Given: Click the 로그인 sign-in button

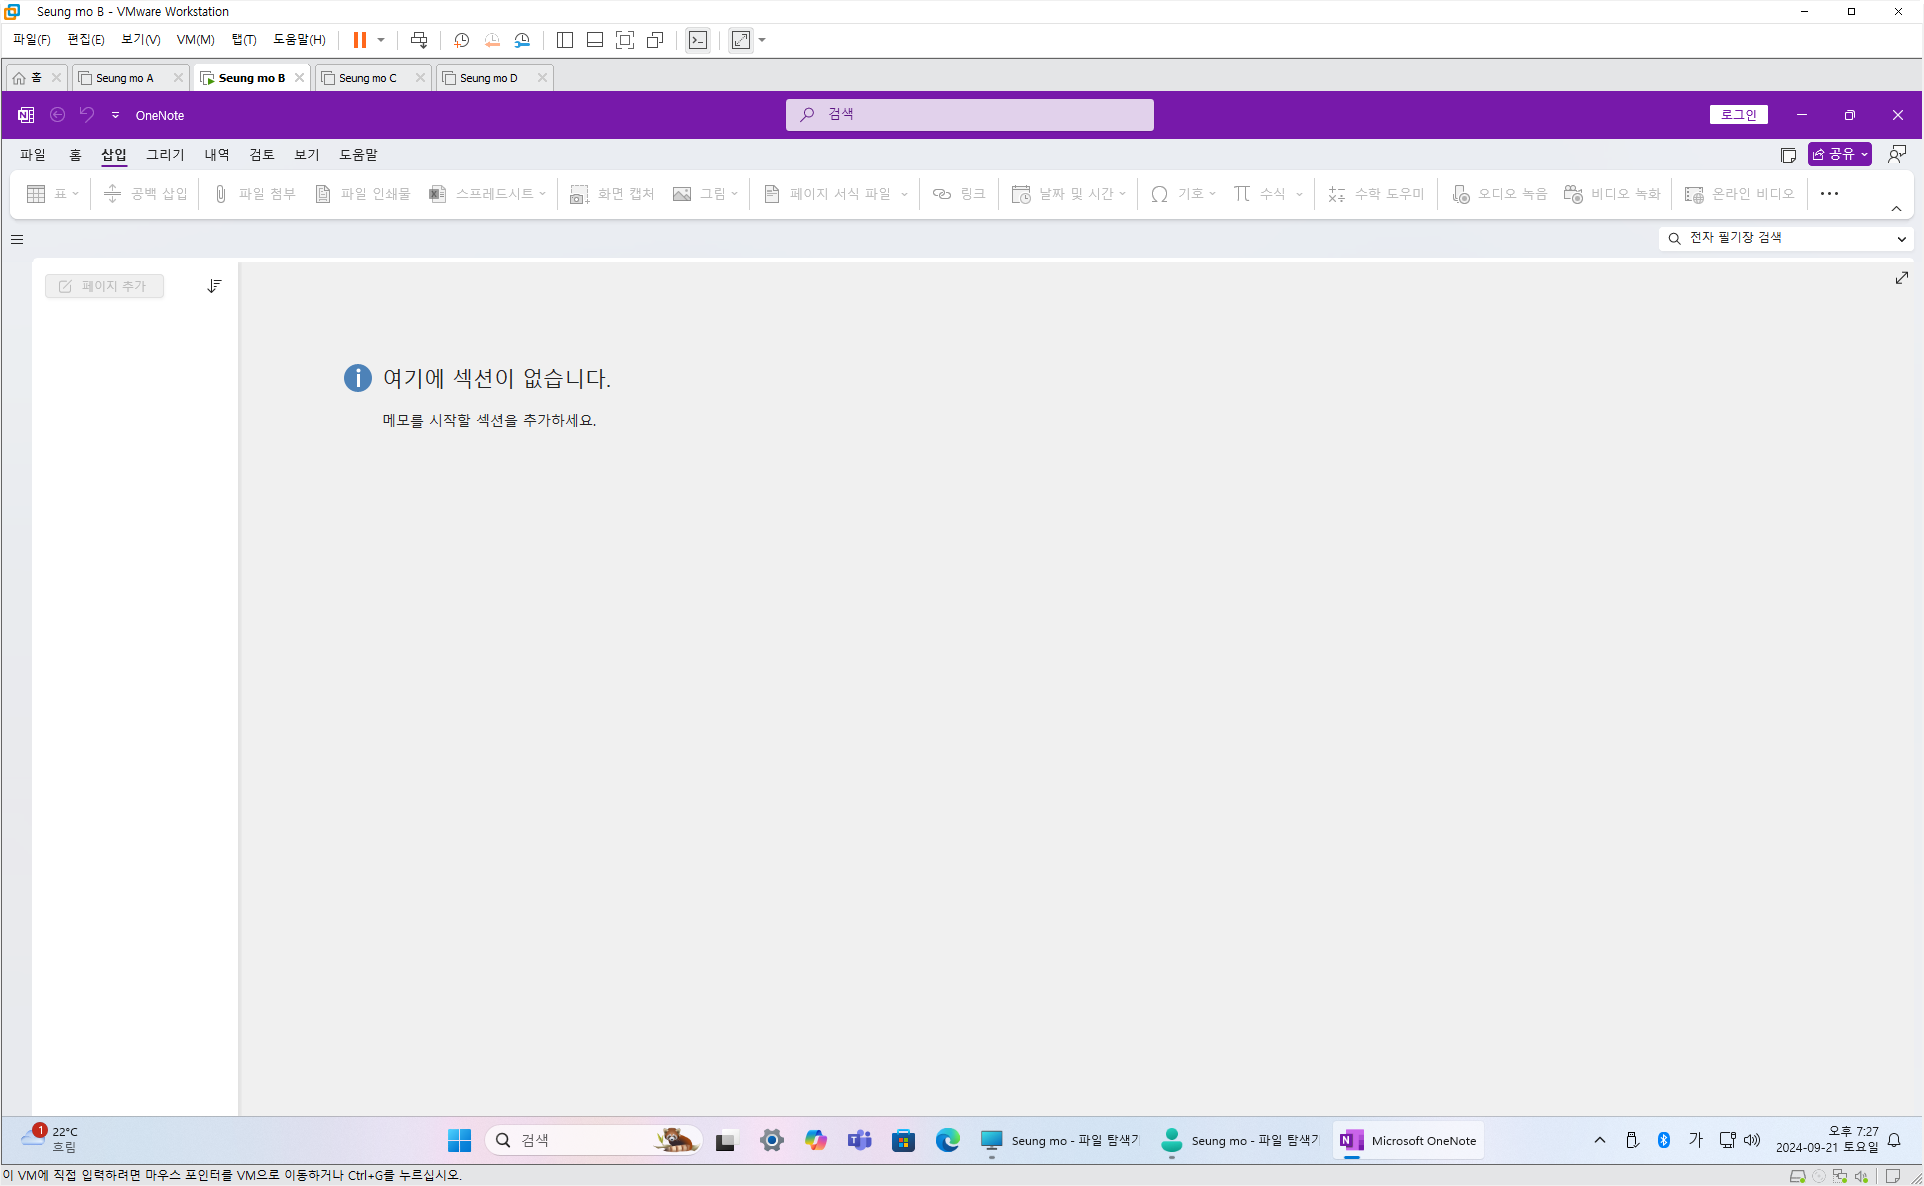Looking at the screenshot, I should pos(1738,115).
